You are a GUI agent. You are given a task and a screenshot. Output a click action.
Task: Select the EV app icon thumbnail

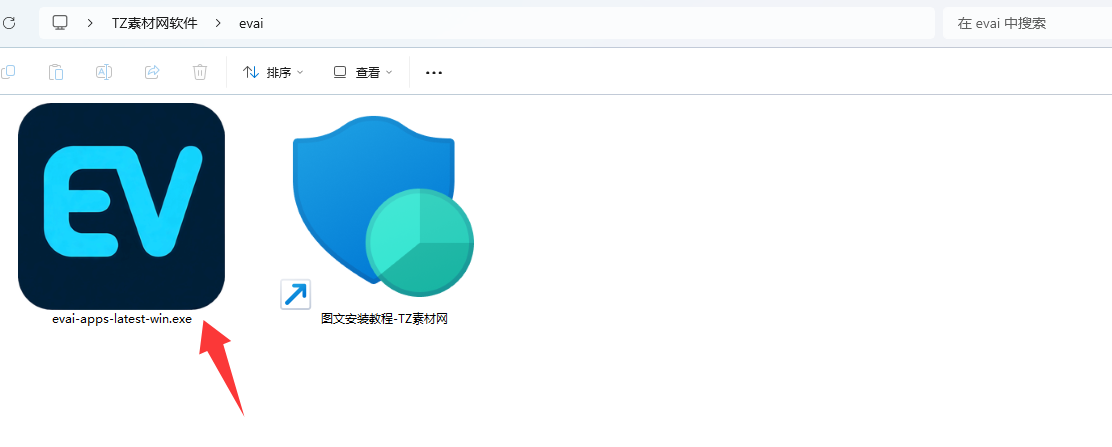pyautogui.click(x=121, y=206)
